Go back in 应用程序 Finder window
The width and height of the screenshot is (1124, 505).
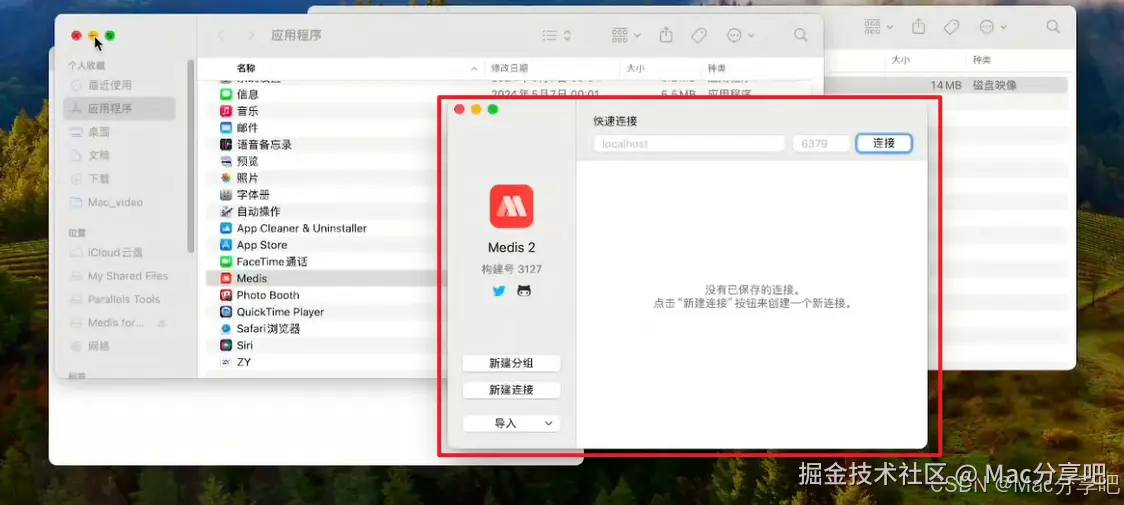tap(221, 35)
